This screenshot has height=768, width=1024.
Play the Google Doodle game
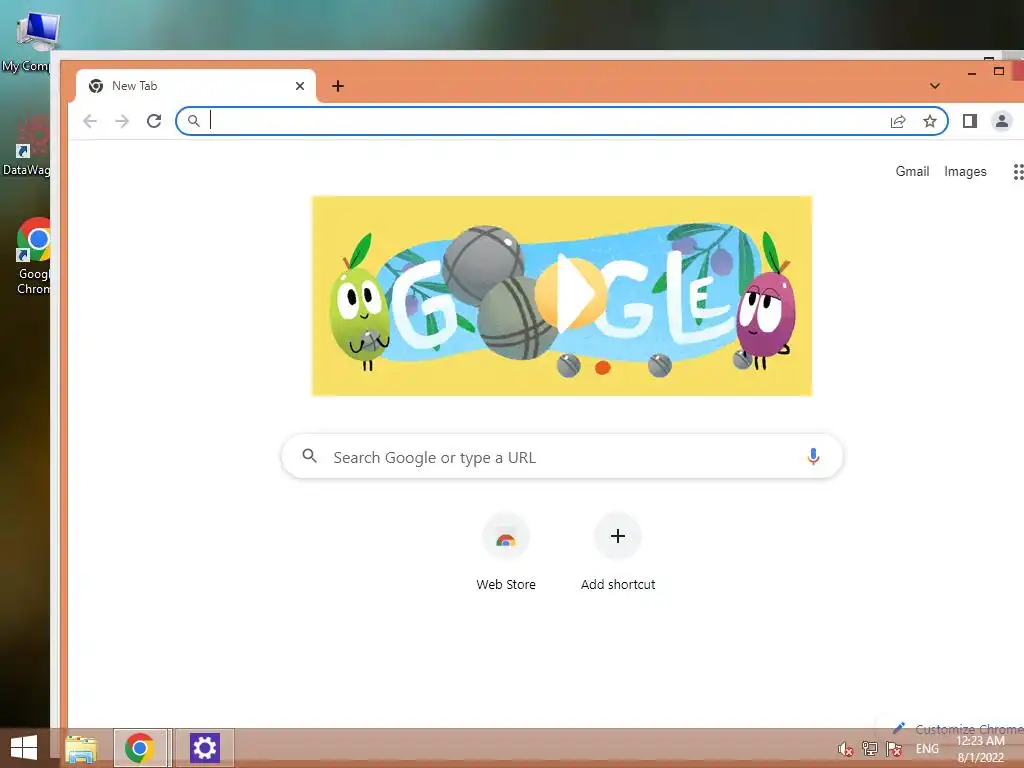[x=570, y=294]
